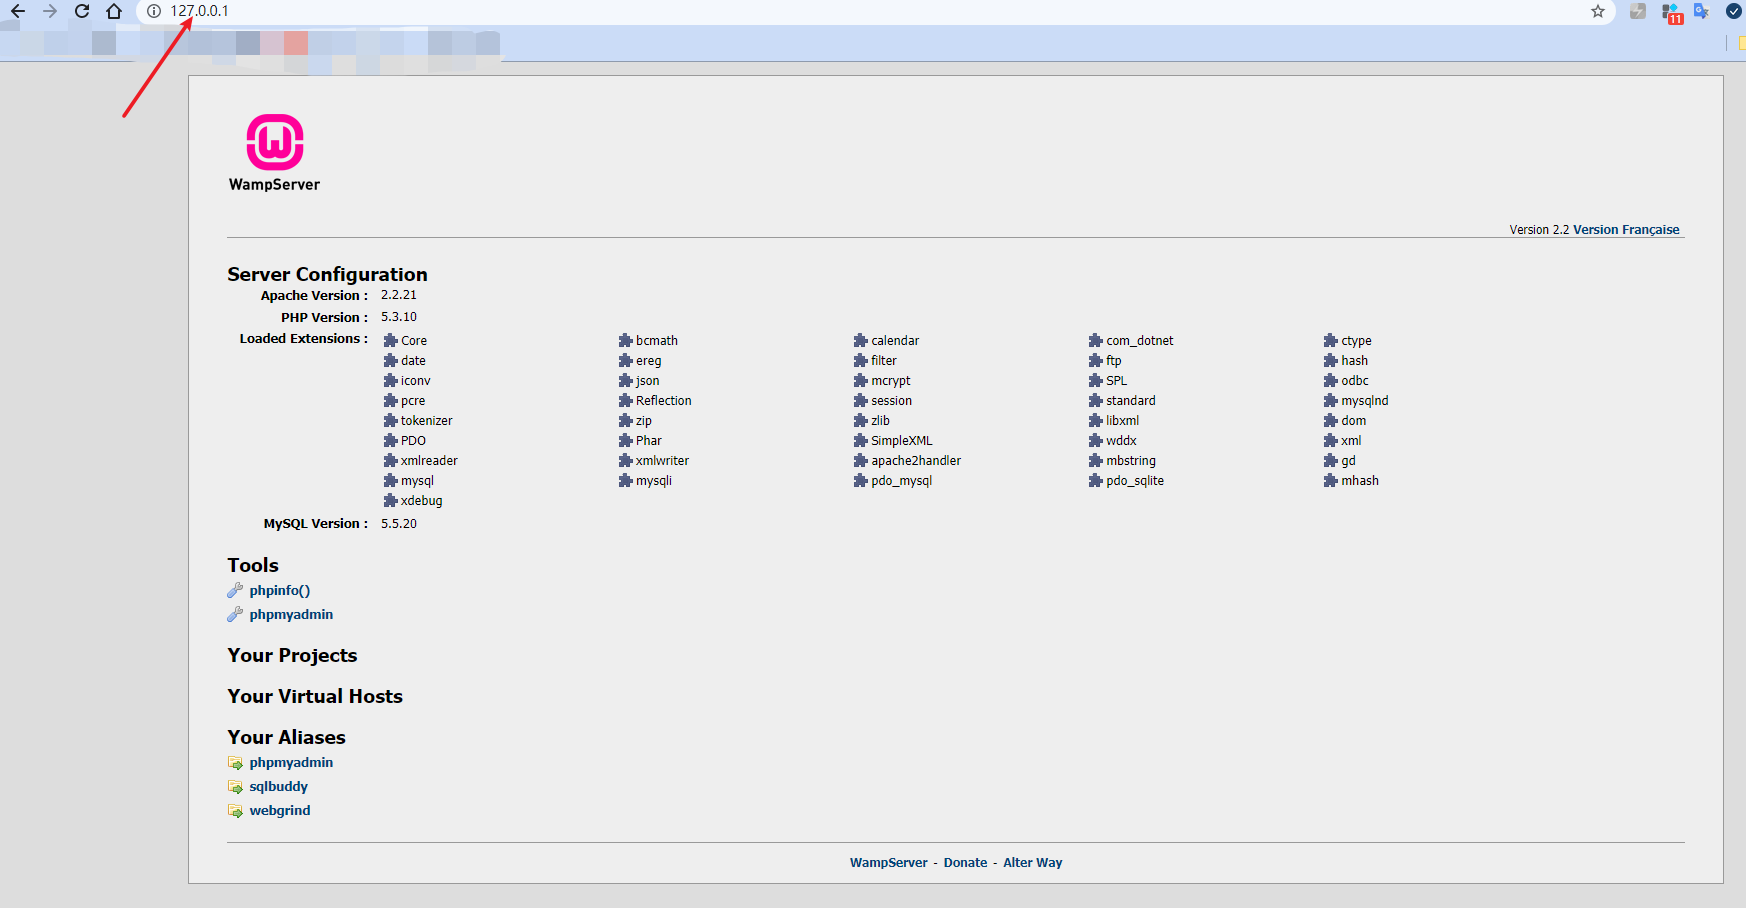Click the puzzle icon beside mysqli
The width and height of the screenshot is (1746, 908).
pyautogui.click(x=626, y=480)
